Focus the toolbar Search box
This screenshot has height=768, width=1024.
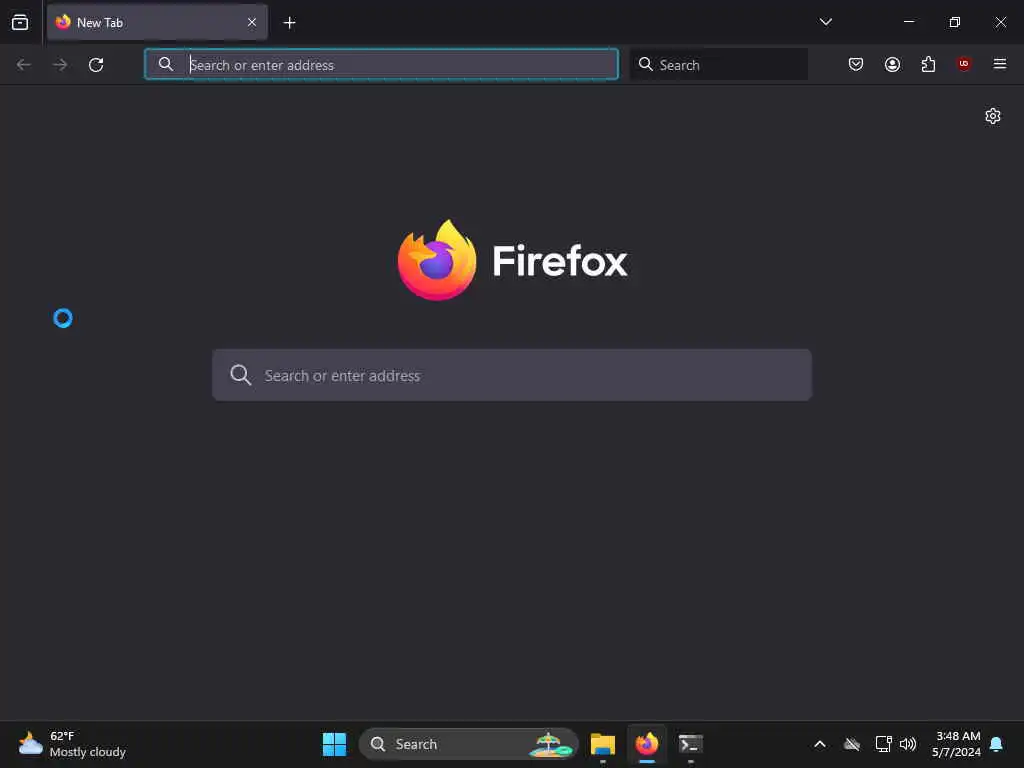(x=718, y=65)
